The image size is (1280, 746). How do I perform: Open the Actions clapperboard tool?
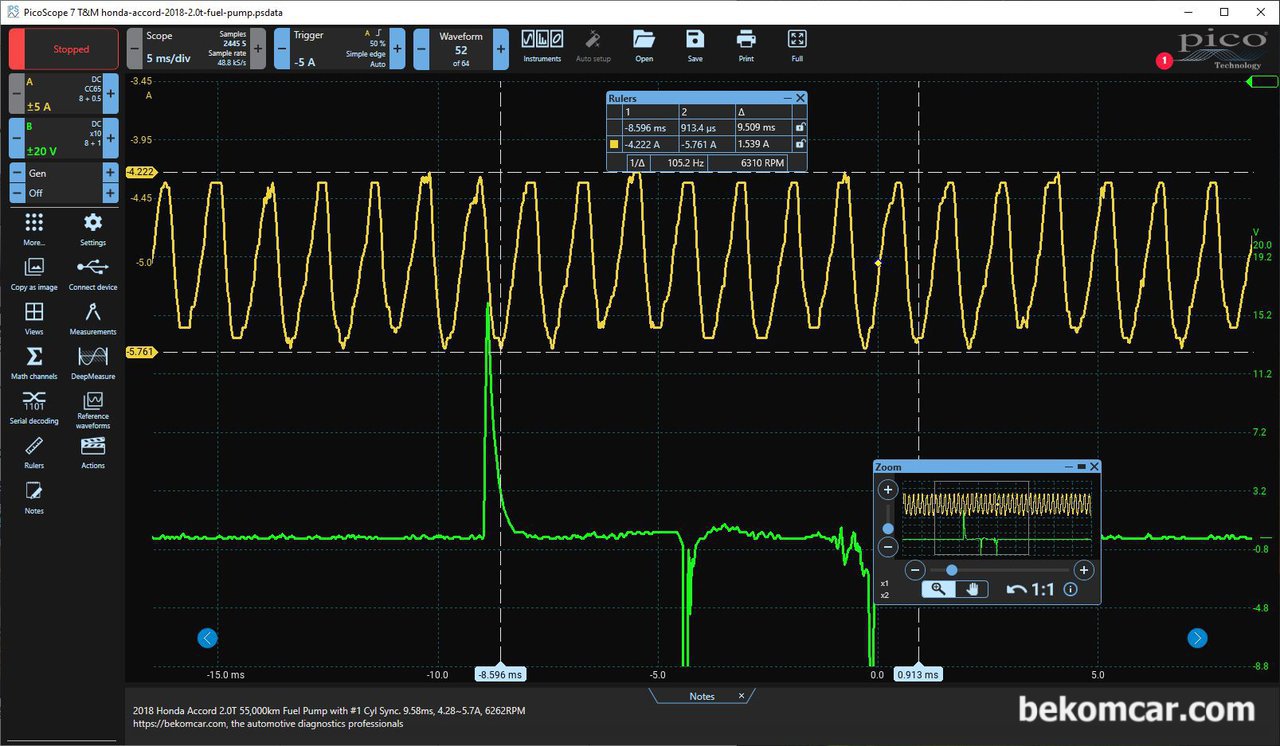pos(93,452)
